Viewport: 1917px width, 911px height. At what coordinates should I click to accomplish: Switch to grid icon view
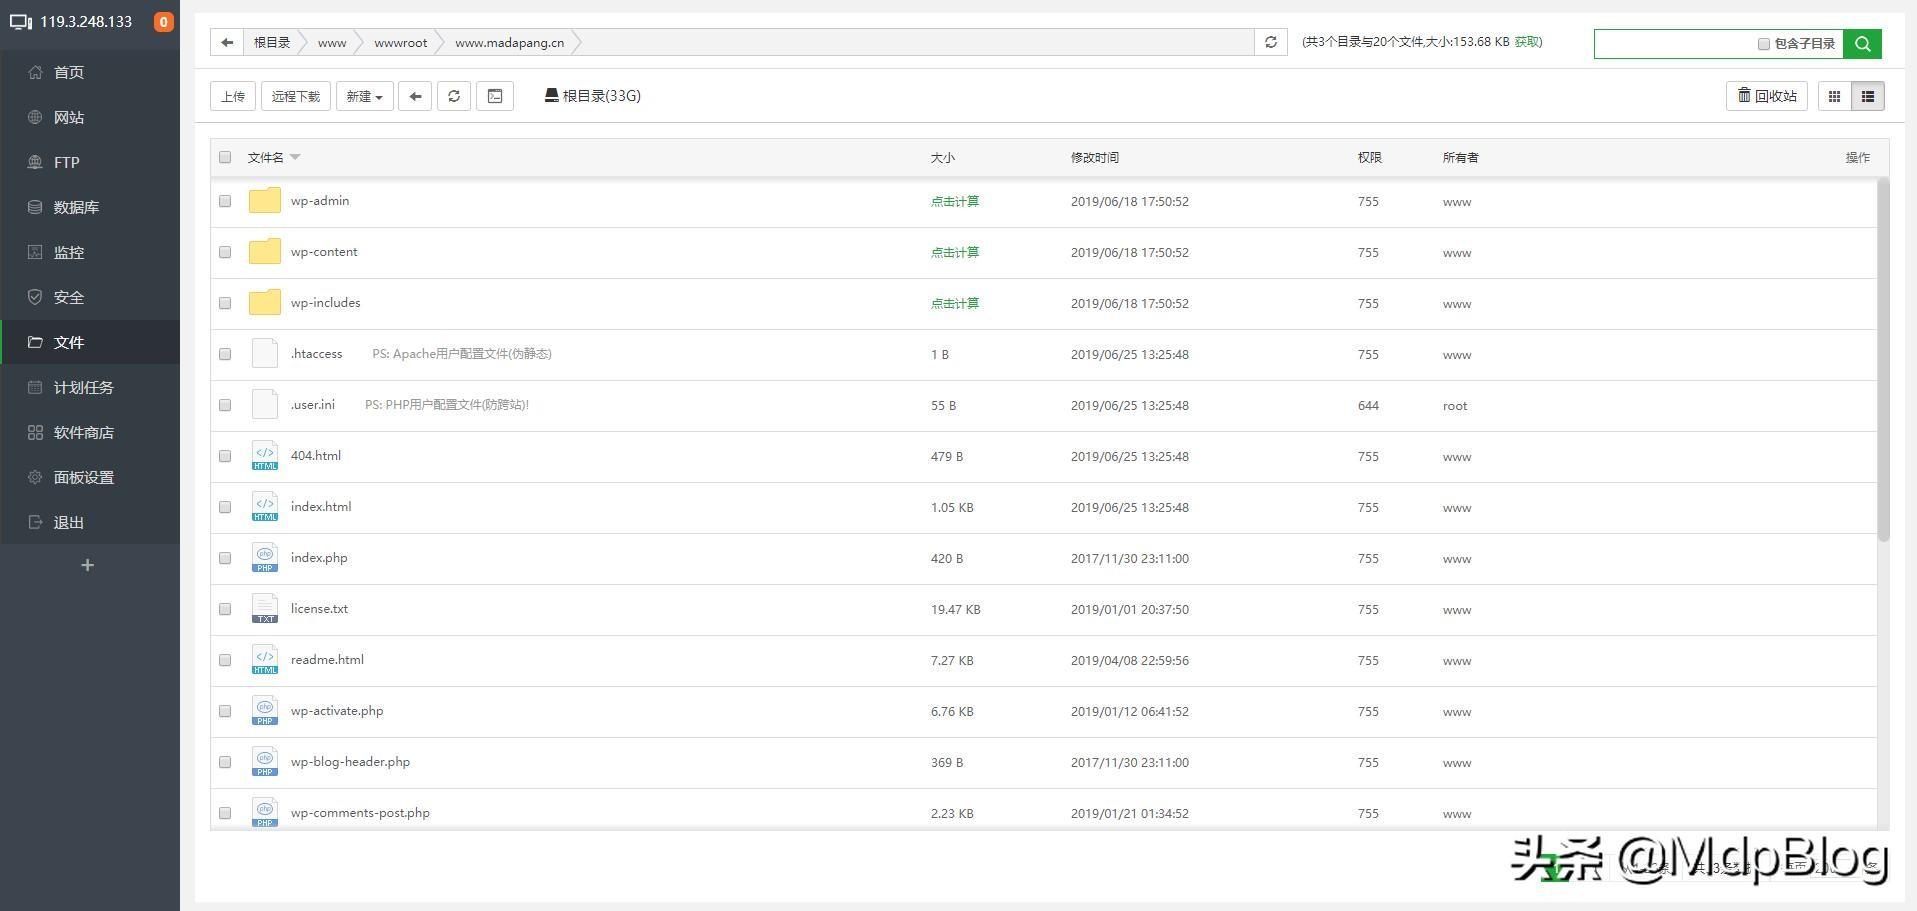(1834, 96)
